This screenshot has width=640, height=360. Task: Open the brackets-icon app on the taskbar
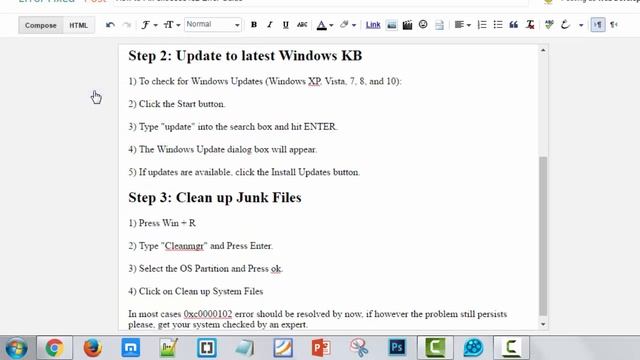coord(207,348)
